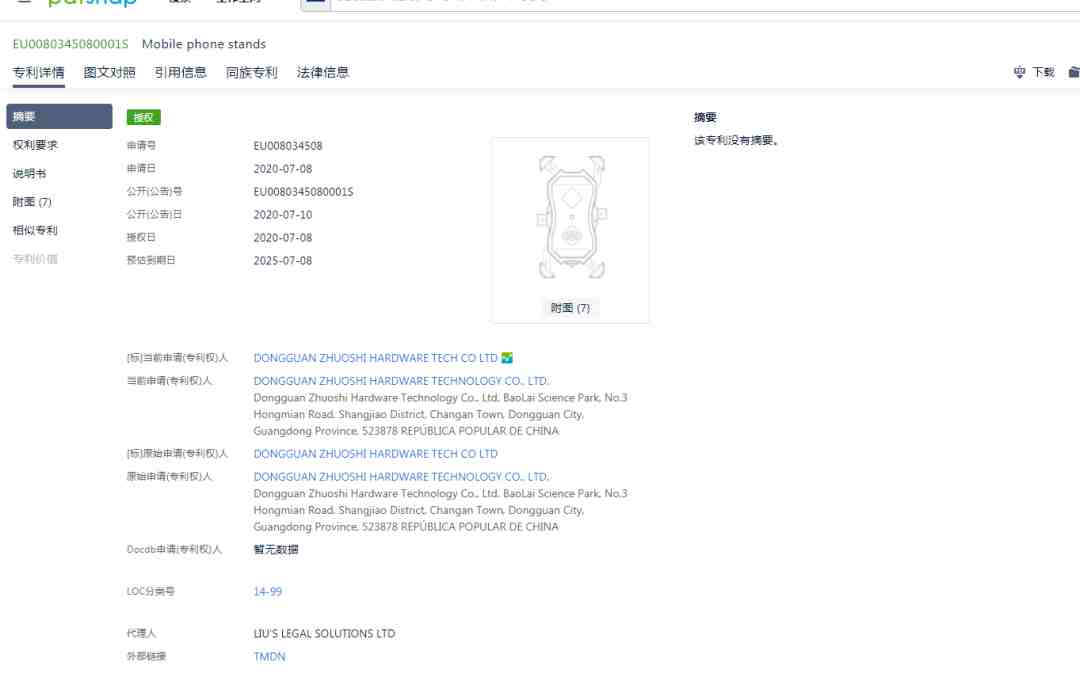The image size is (1080, 677).
Task: Open the LOC classification 14-99 link
Action: pos(267,592)
